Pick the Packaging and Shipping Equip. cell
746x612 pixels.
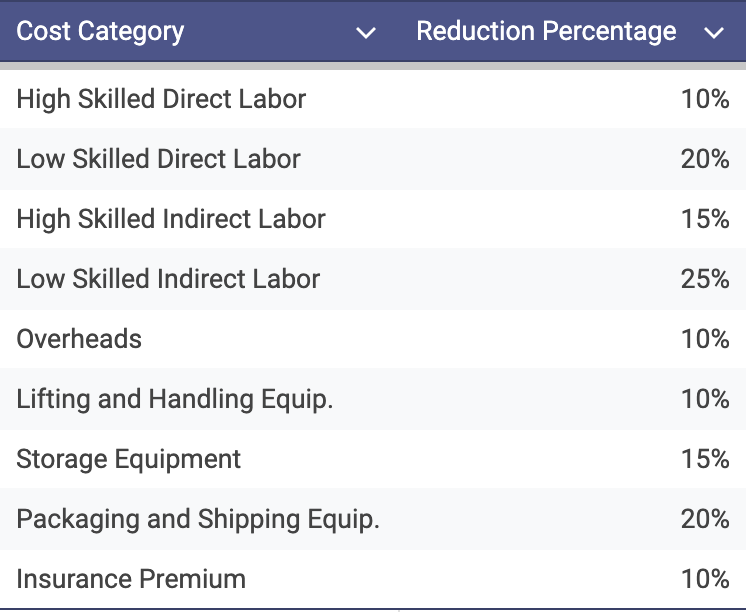[198, 519]
